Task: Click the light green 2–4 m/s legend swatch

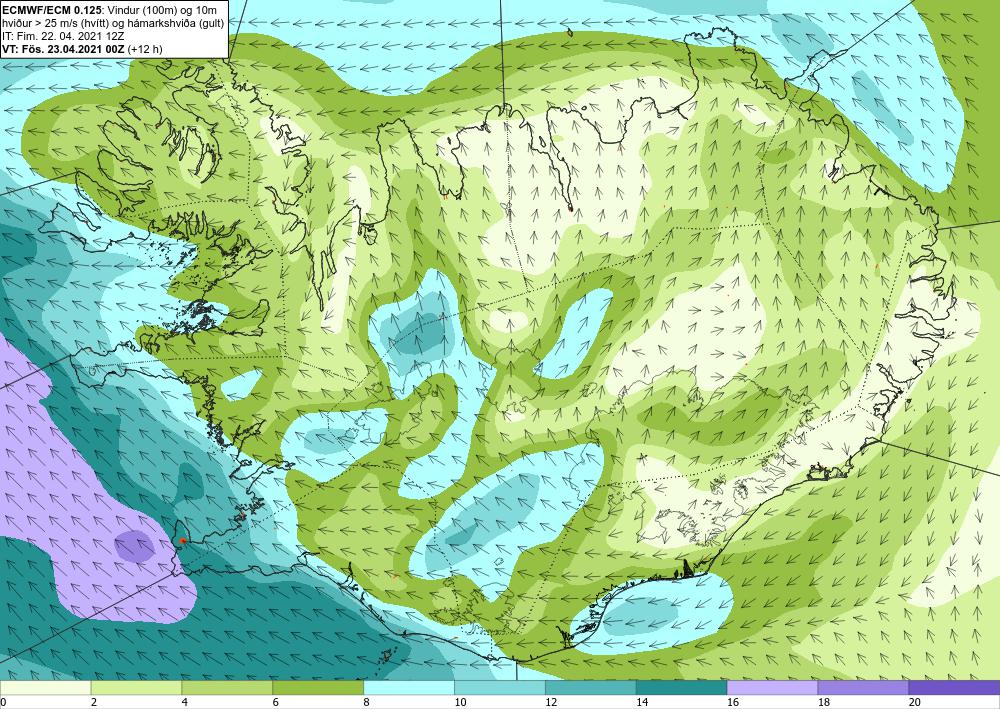Action: click(x=136, y=687)
